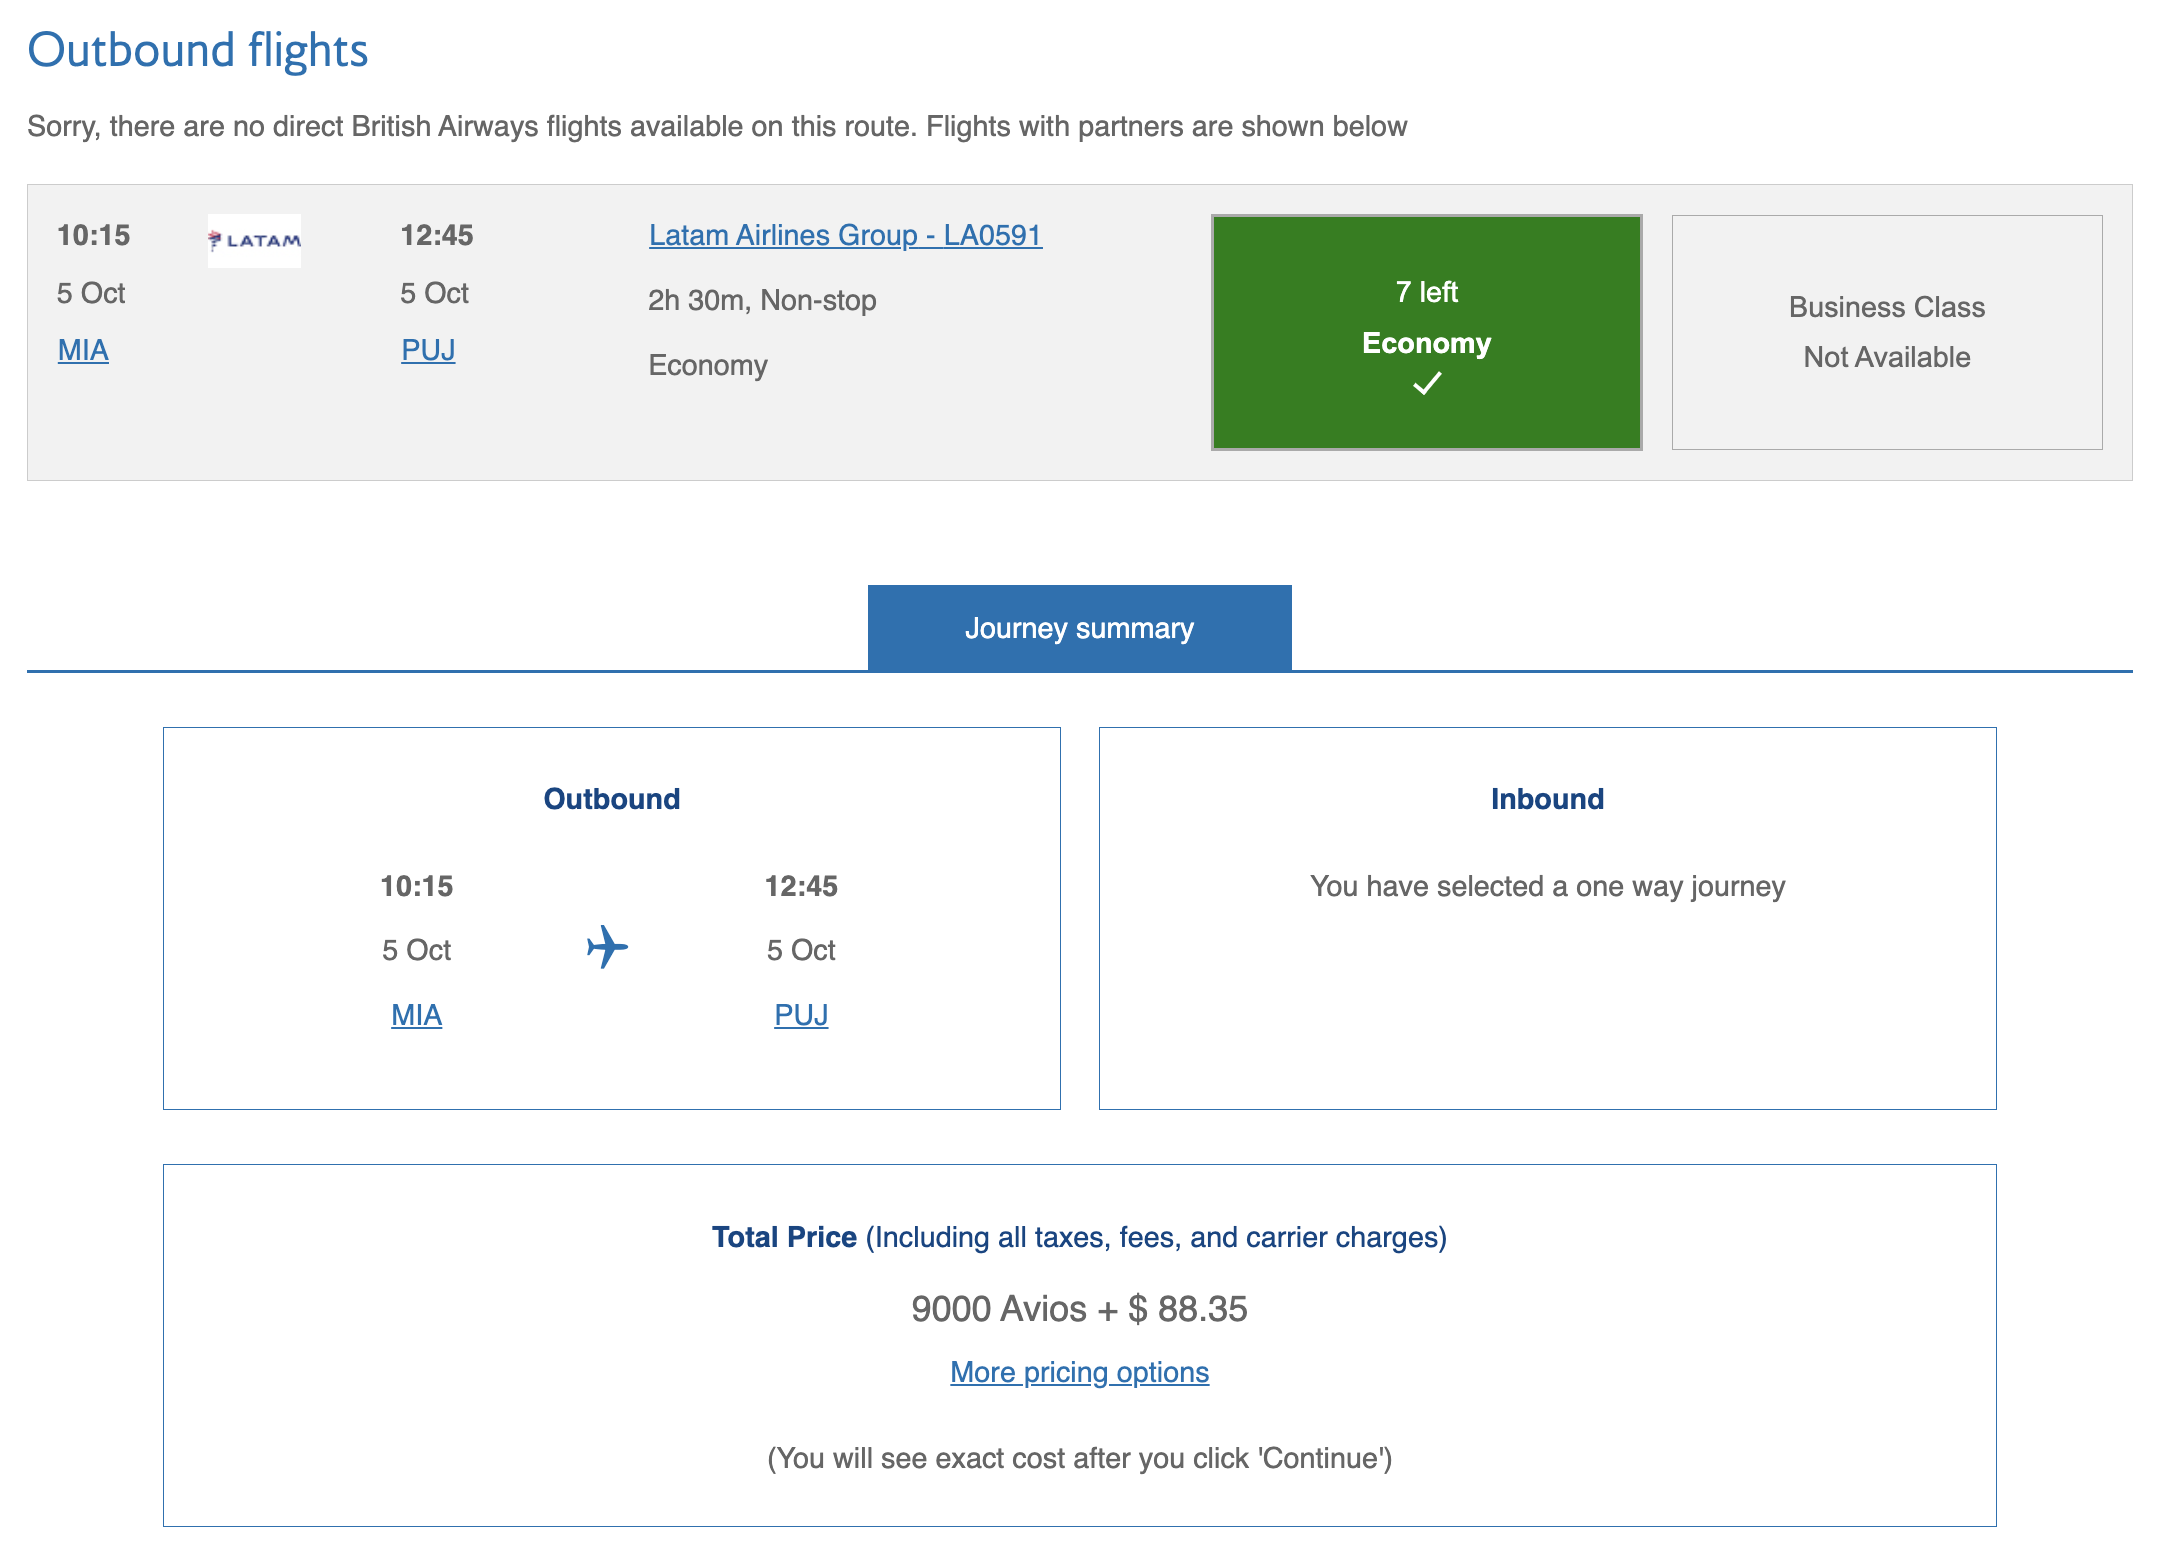Select the 7 left Economy fare box

(x=1427, y=332)
